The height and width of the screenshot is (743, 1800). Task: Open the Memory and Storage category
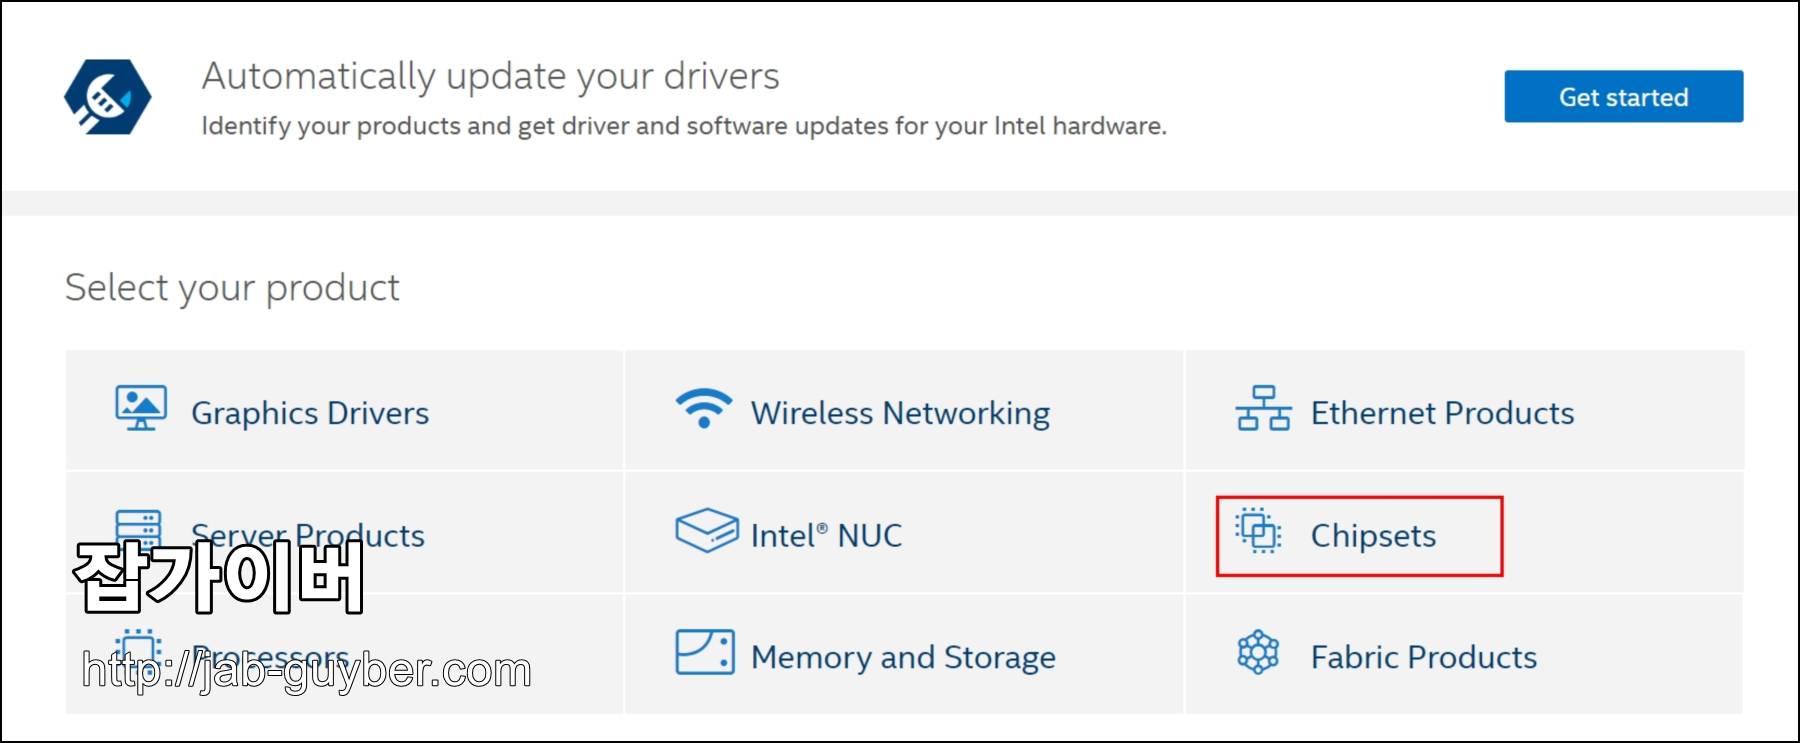(x=902, y=656)
